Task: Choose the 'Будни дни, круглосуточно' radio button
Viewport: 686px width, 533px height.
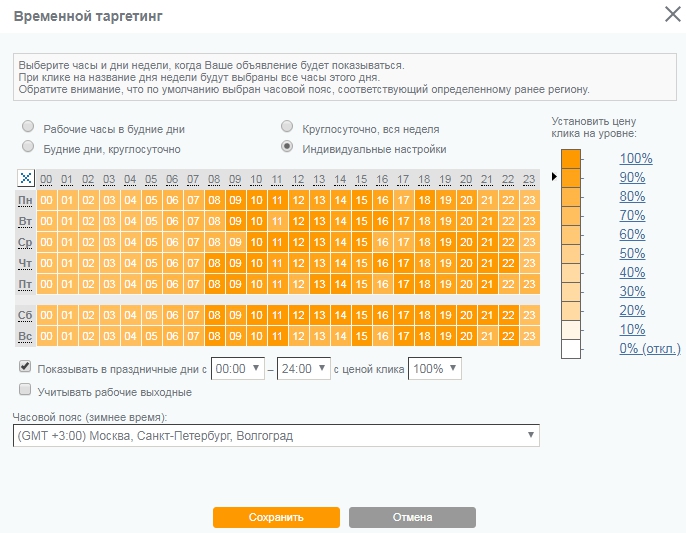Action: tap(29, 148)
